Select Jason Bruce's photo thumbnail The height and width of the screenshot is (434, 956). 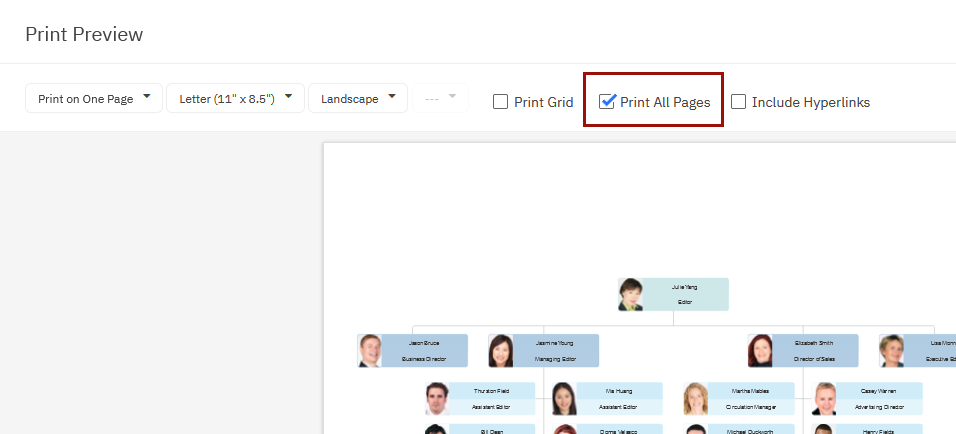tap(371, 351)
